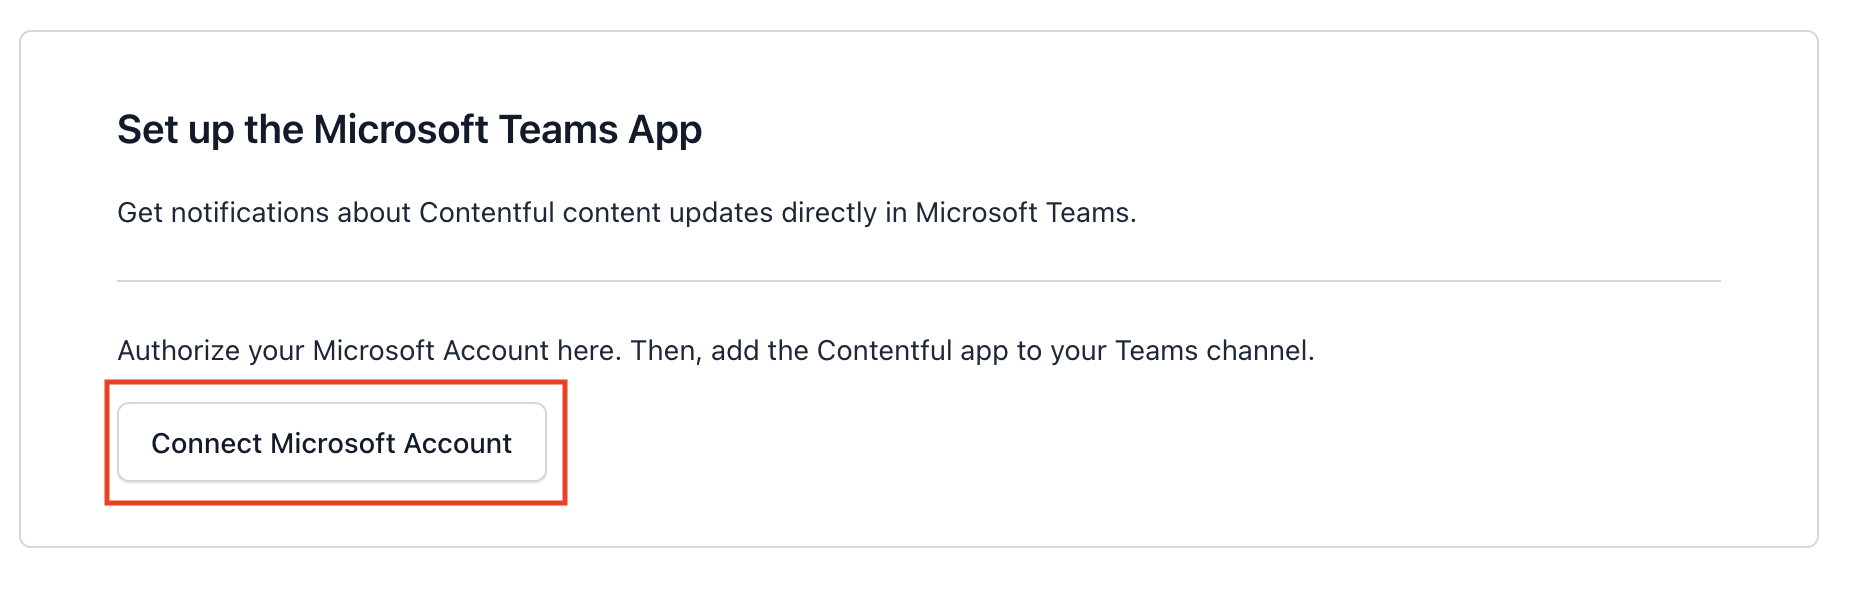Click the 'Set up the Microsoft Teams App' heading
1858x592 pixels.
[409, 130]
